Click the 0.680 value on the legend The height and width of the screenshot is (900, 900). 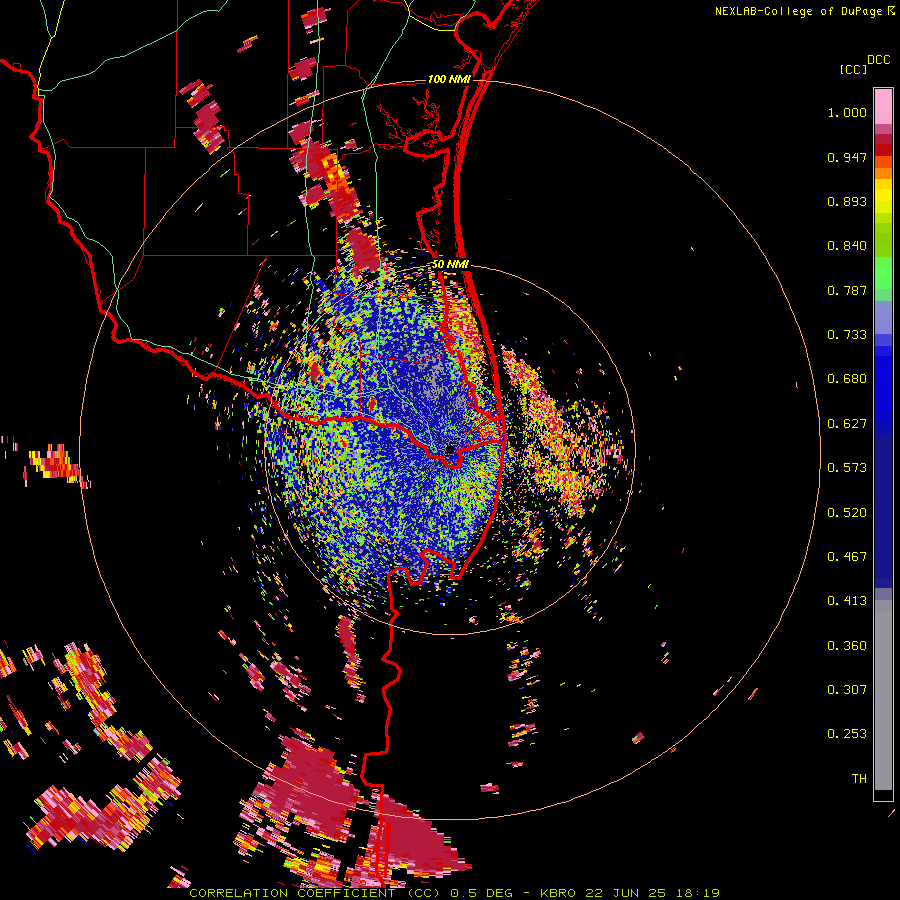(x=847, y=379)
